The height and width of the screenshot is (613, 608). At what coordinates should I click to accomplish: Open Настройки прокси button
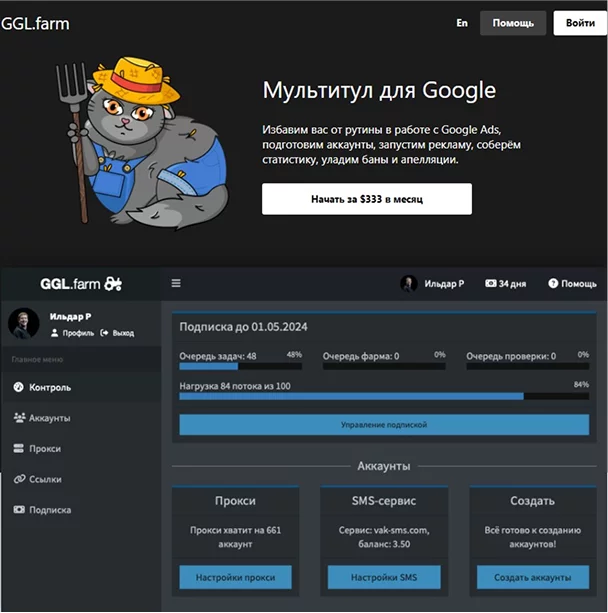[235, 578]
